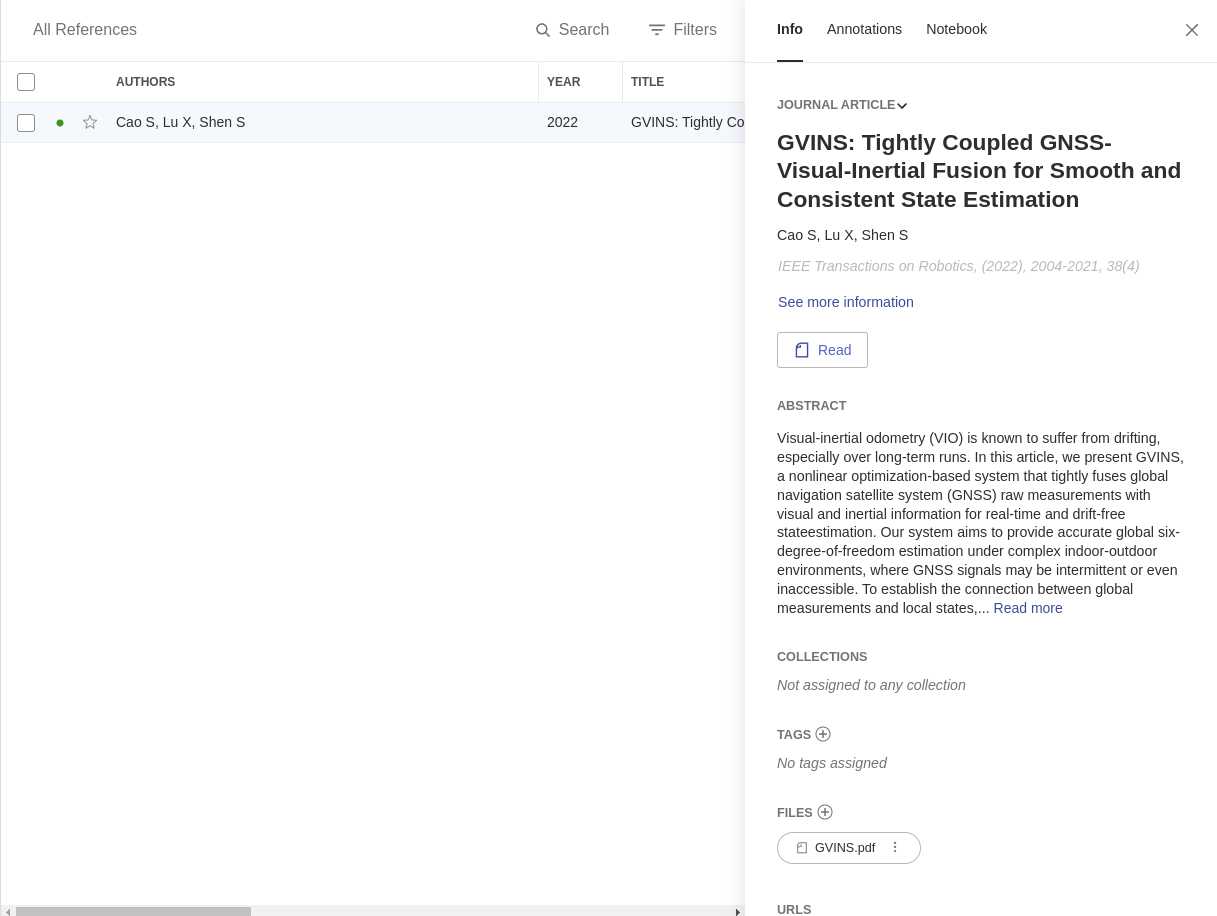The image size is (1217, 916).
Task: Click the All References heading
Action: 85,30
